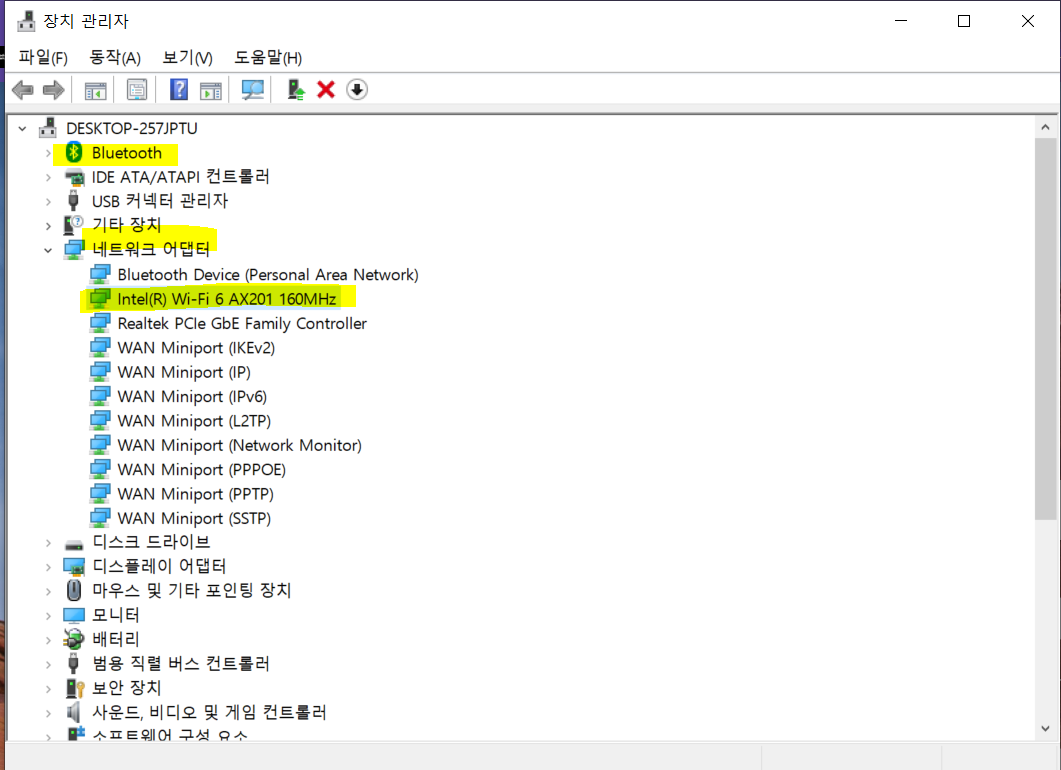Open the 보기(V) menu
Screen dimensions: 1061x770
coord(187,58)
